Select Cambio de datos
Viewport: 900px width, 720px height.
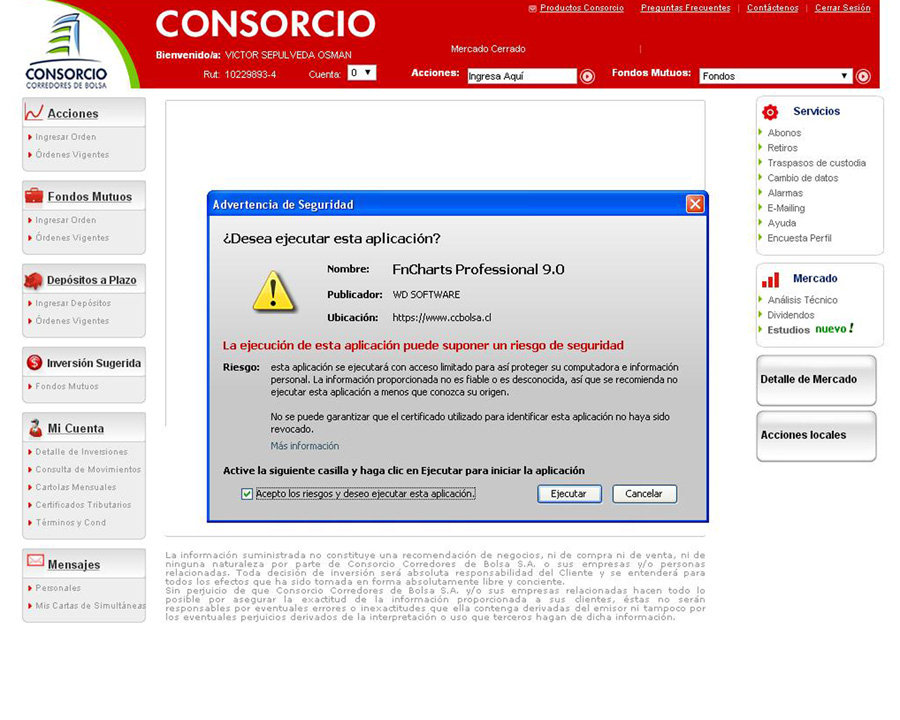tap(802, 178)
